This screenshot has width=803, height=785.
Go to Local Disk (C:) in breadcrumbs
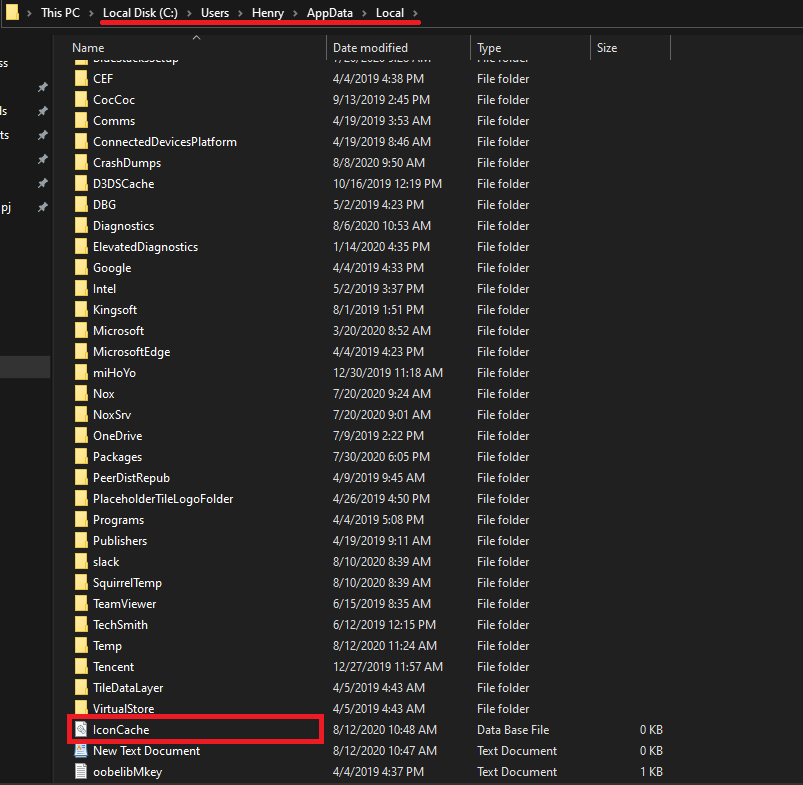(139, 13)
